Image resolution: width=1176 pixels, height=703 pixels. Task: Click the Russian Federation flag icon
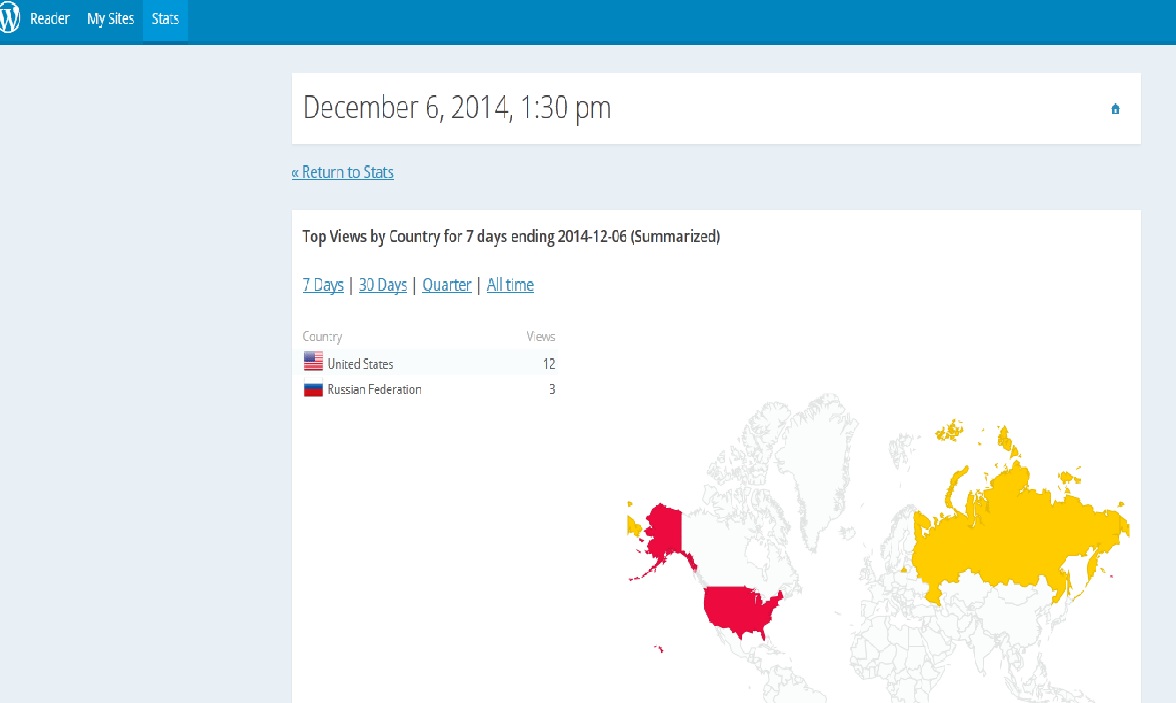(x=313, y=390)
